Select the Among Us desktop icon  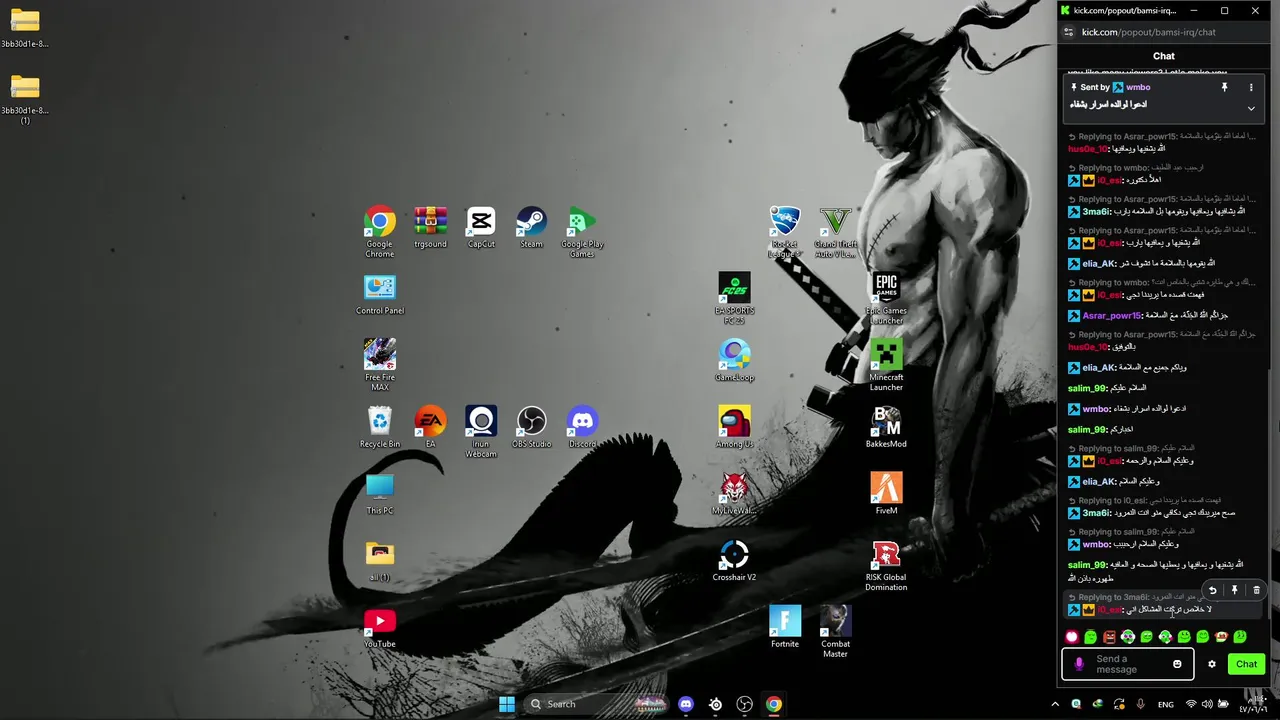click(734, 427)
